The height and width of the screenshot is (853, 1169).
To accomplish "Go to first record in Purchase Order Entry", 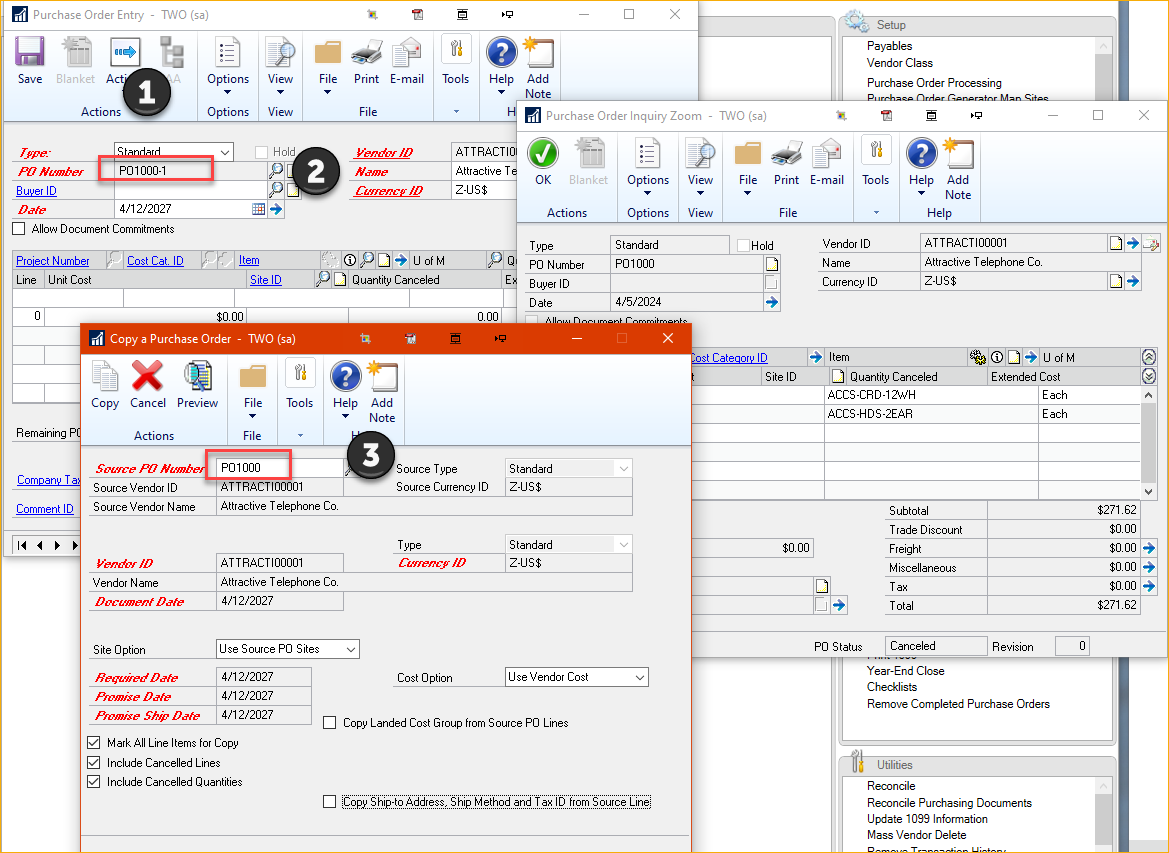I will tap(22, 545).
